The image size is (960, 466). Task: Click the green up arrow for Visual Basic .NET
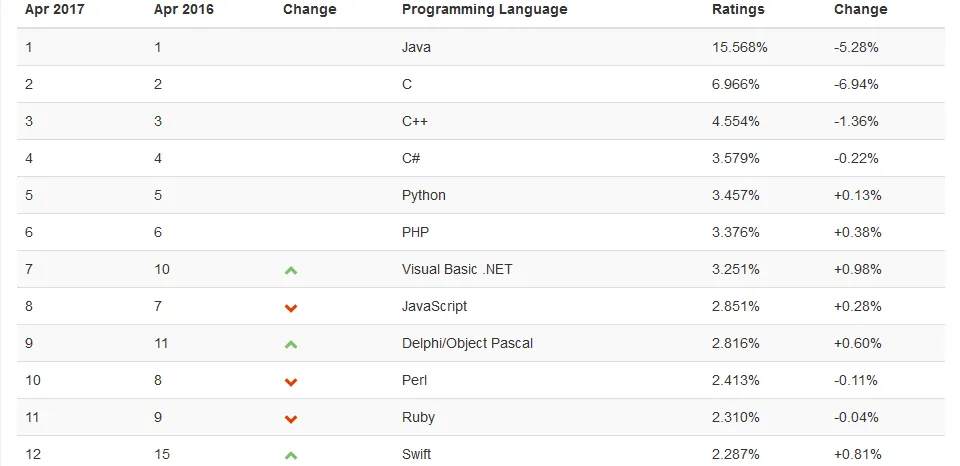pos(291,270)
